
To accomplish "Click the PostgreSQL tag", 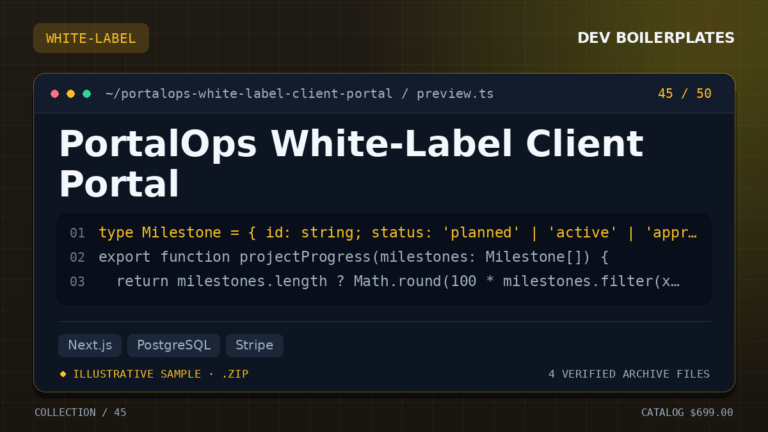I will click(x=174, y=345).
